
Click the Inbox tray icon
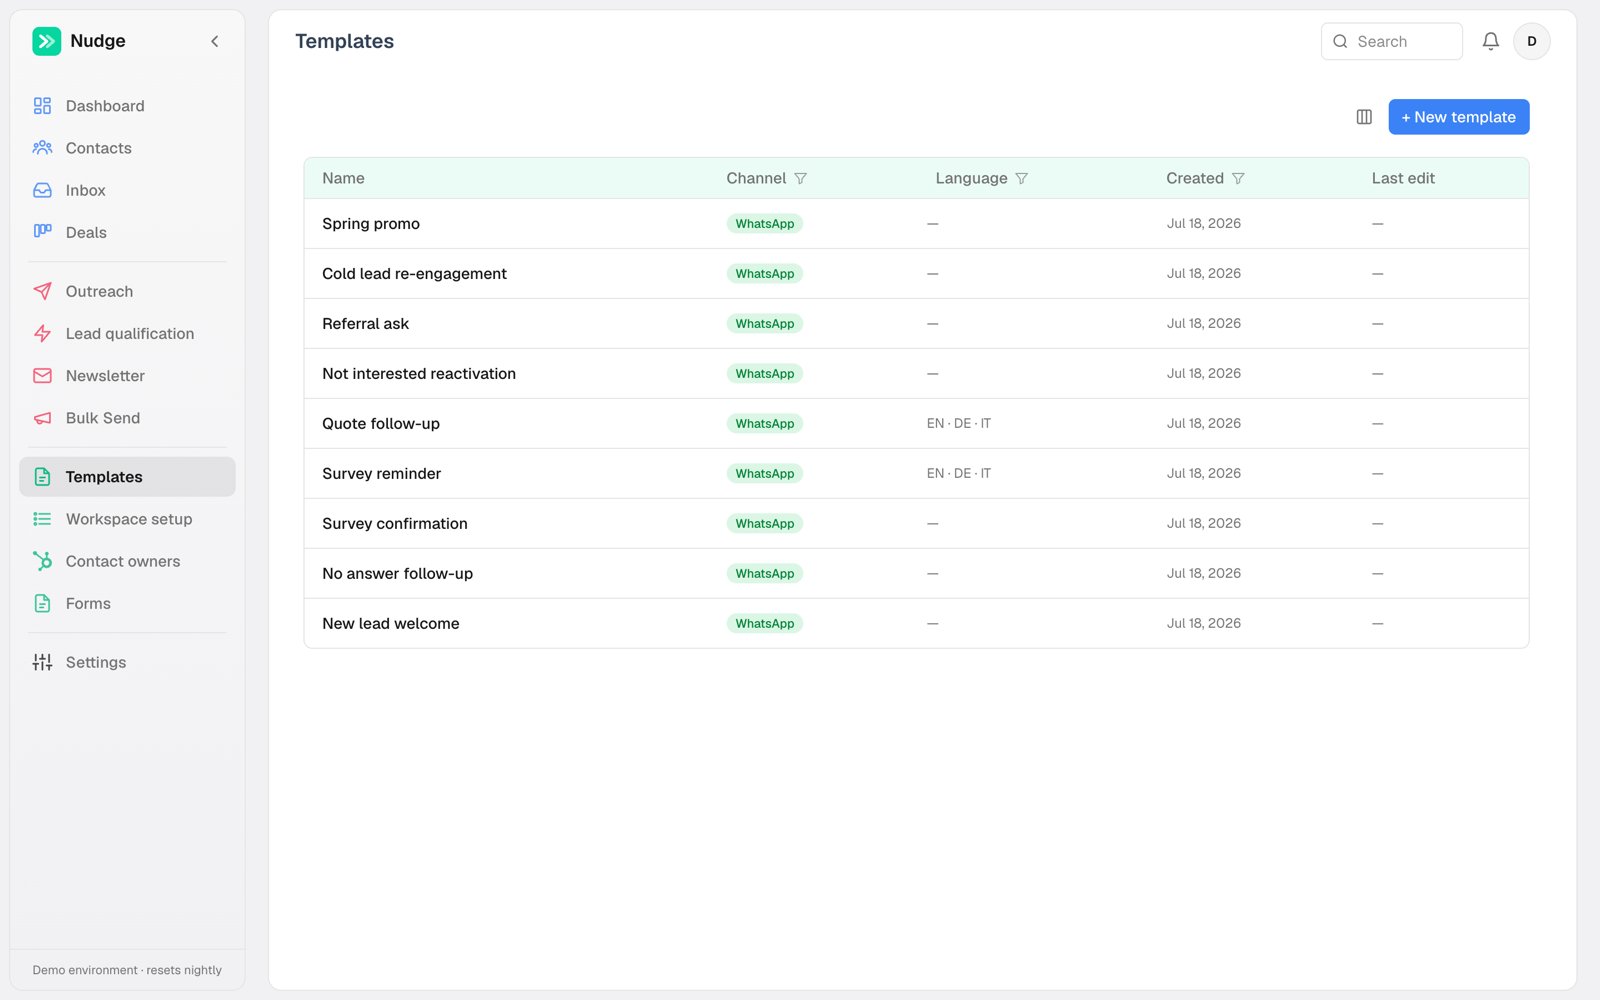(x=42, y=190)
